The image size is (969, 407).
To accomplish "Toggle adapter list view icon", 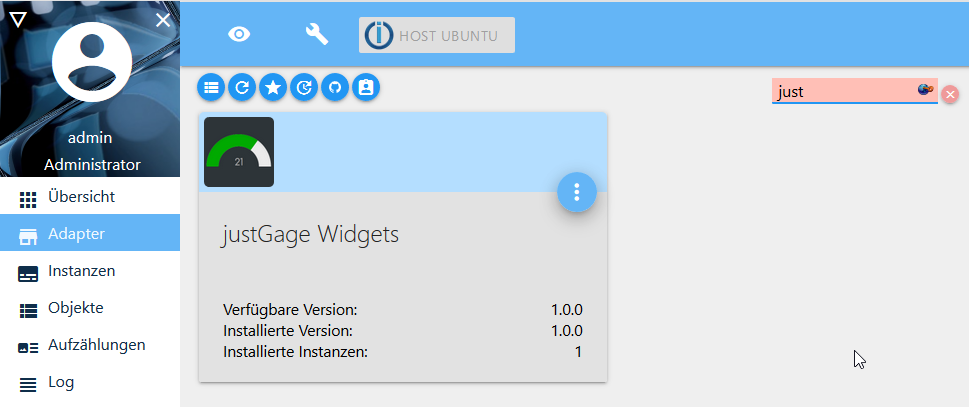I will (210, 87).
